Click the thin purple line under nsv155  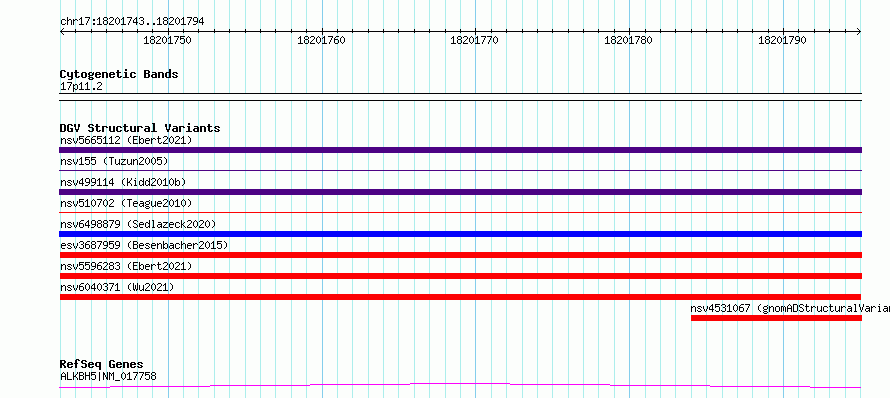(x=460, y=170)
